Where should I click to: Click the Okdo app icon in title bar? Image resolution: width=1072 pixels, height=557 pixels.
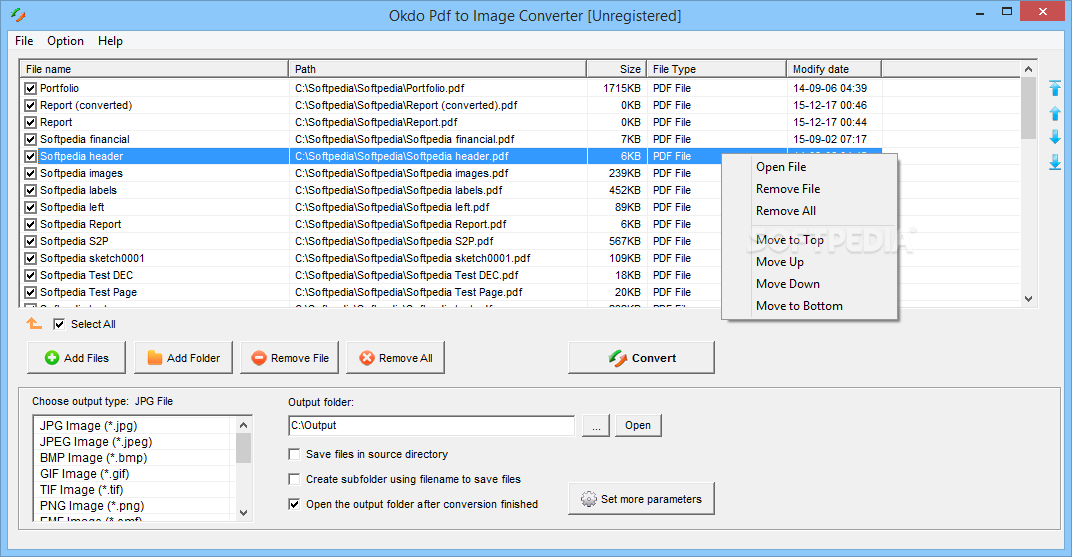[18, 15]
